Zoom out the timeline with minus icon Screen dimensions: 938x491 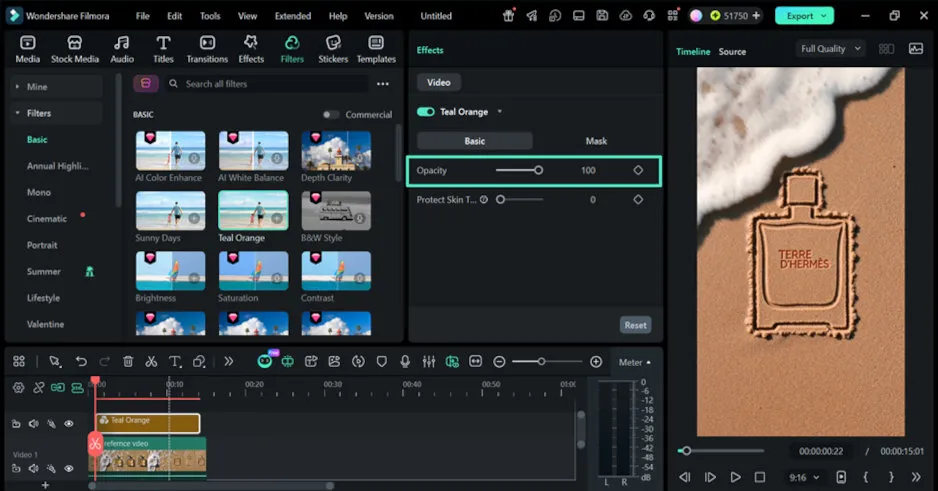pyautogui.click(x=500, y=362)
